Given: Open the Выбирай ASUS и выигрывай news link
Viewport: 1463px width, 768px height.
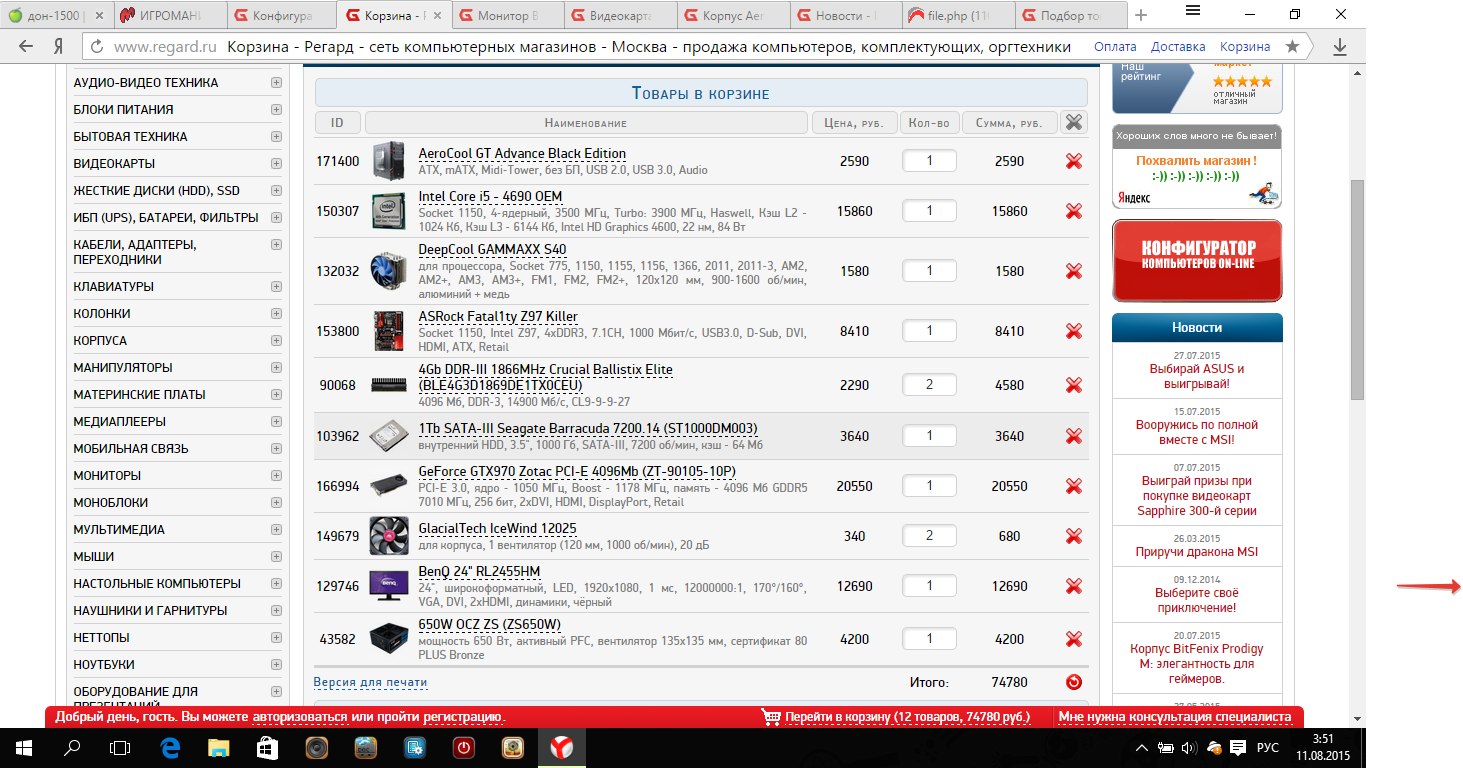Looking at the screenshot, I should (1197, 376).
